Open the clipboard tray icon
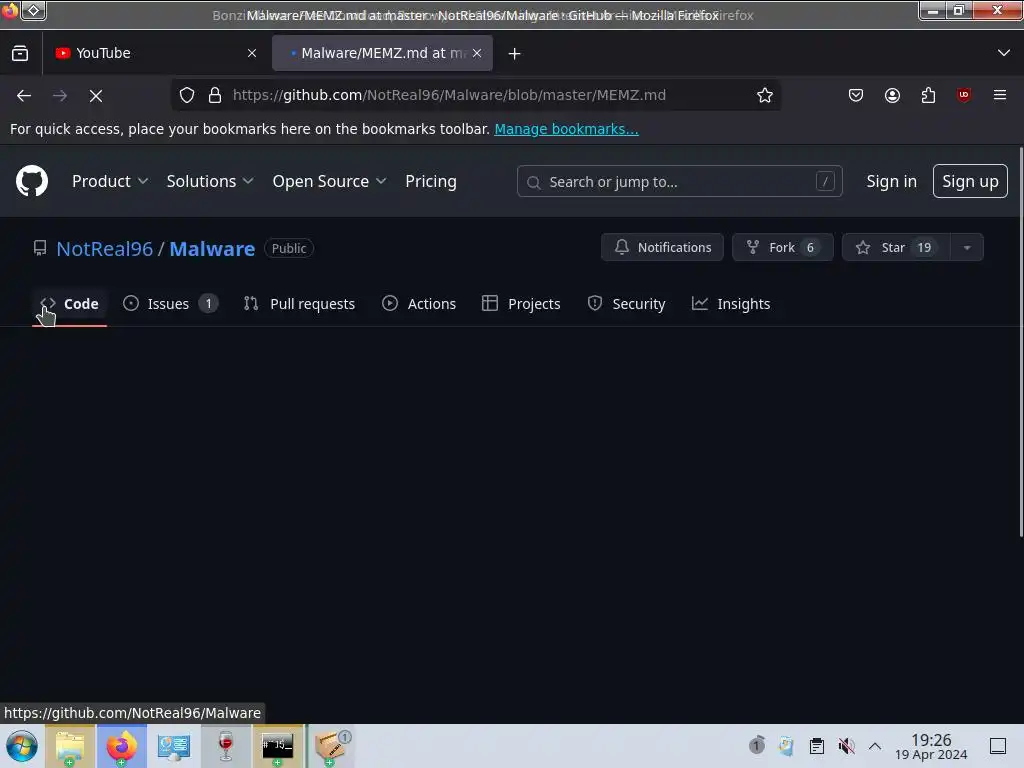The height and width of the screenshot is (768, 1024). click(x=816, y=746)
